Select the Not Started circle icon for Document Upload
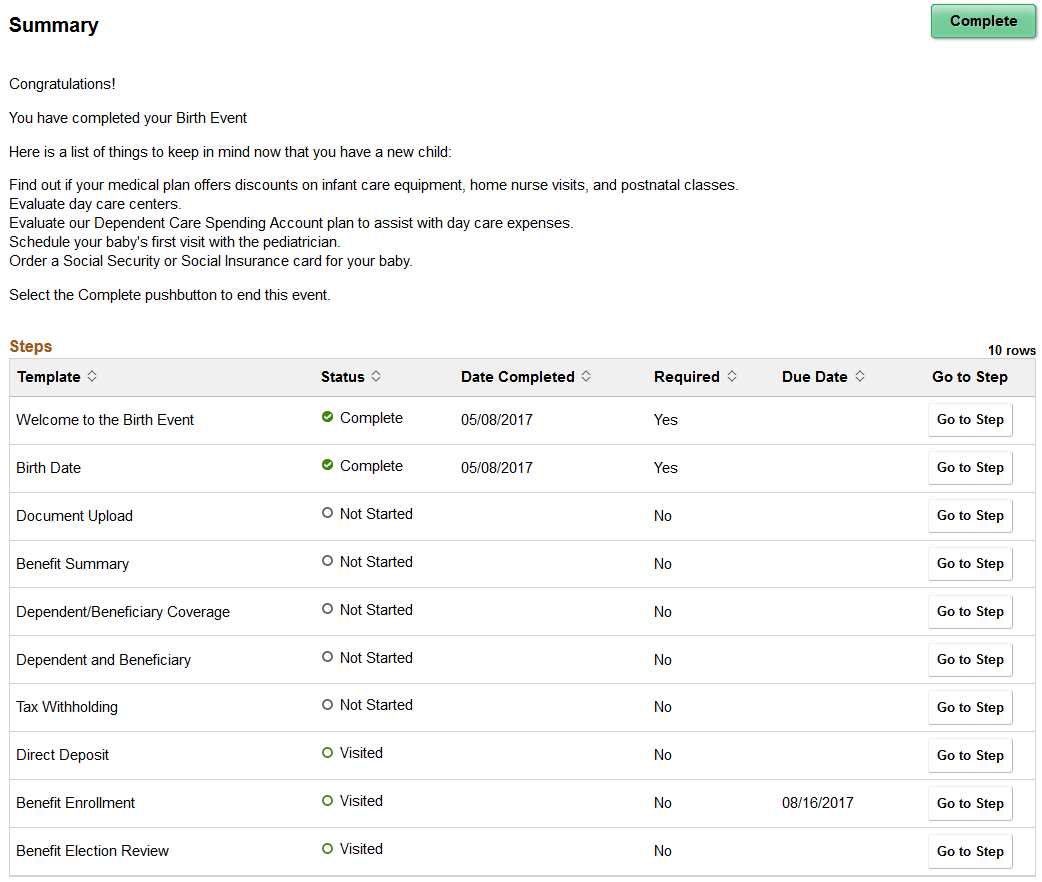This screenshot has width=1042, height=882. [x=327, y=512]
